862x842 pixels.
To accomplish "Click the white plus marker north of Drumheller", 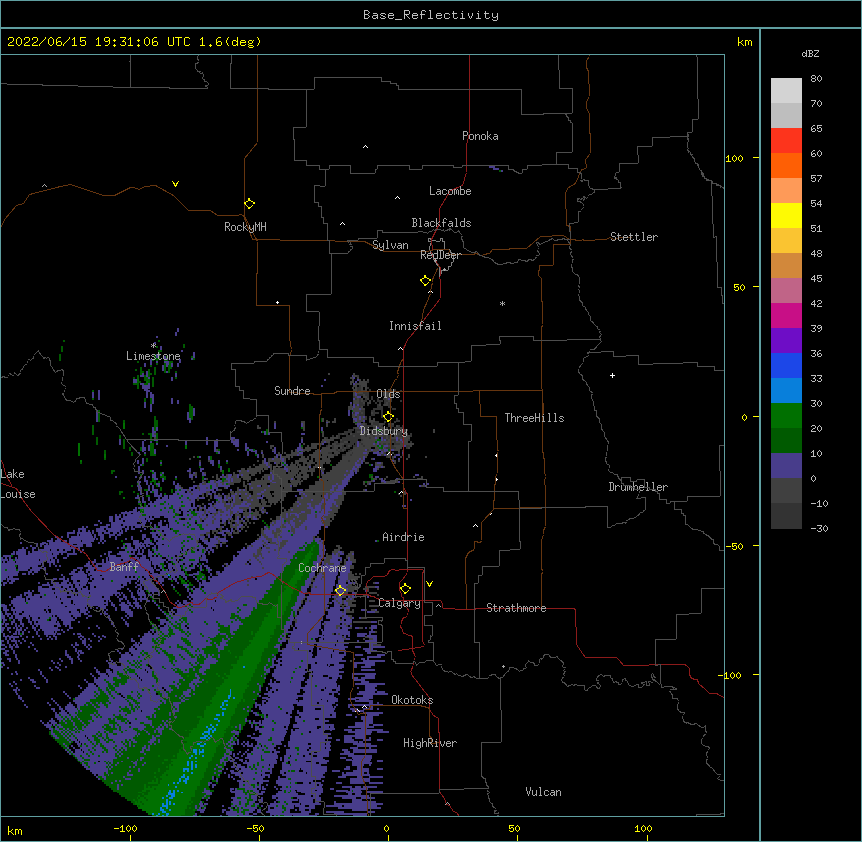I will click(612, 375).
